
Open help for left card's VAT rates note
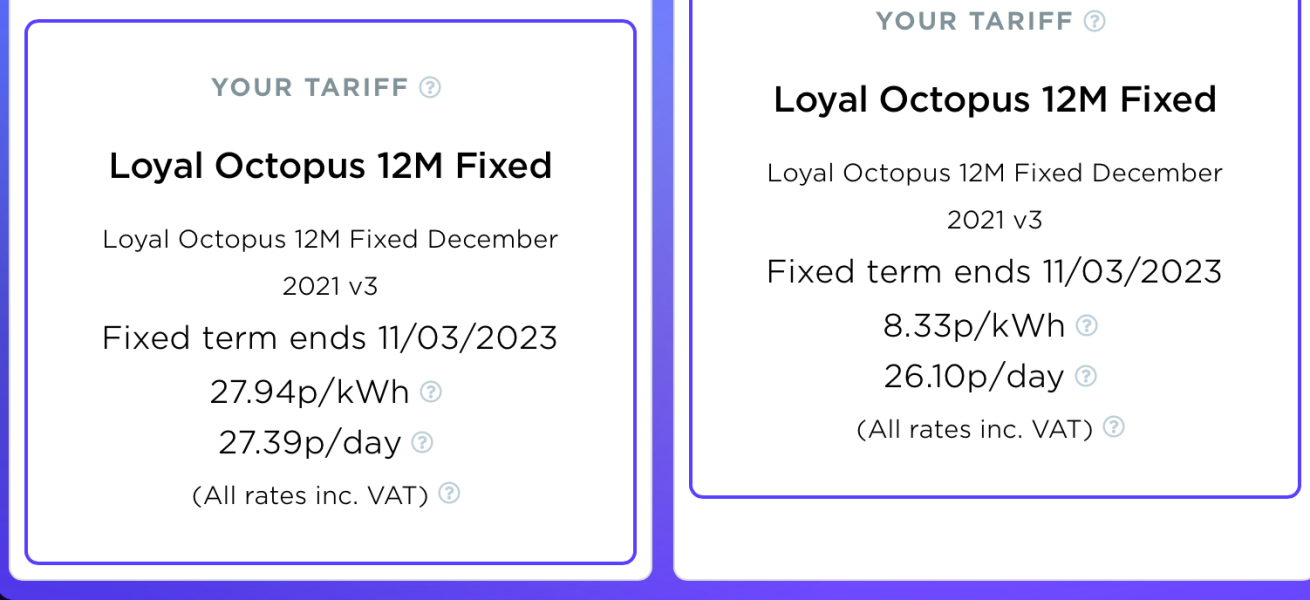tap(447, 494)
